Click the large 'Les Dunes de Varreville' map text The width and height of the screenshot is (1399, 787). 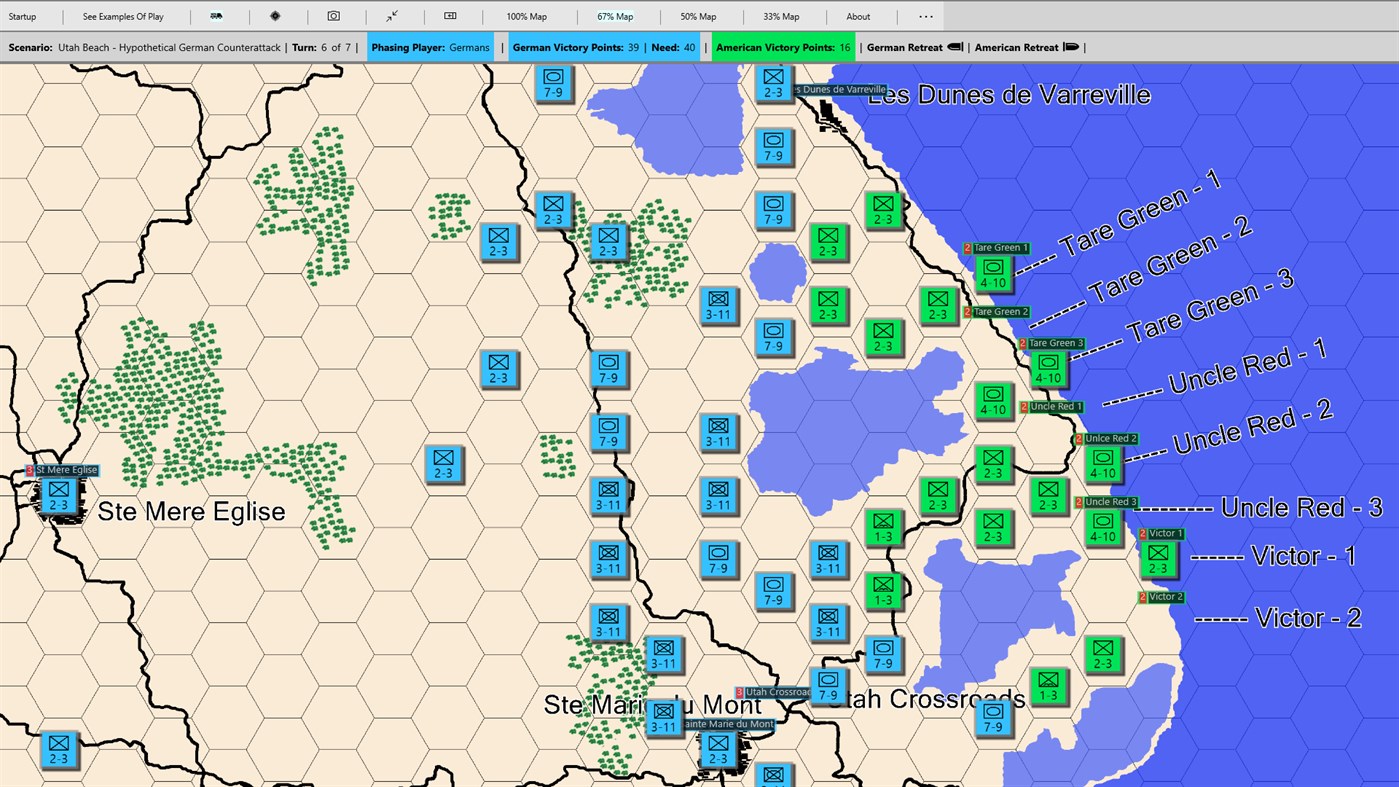[x=1009, y=95]
